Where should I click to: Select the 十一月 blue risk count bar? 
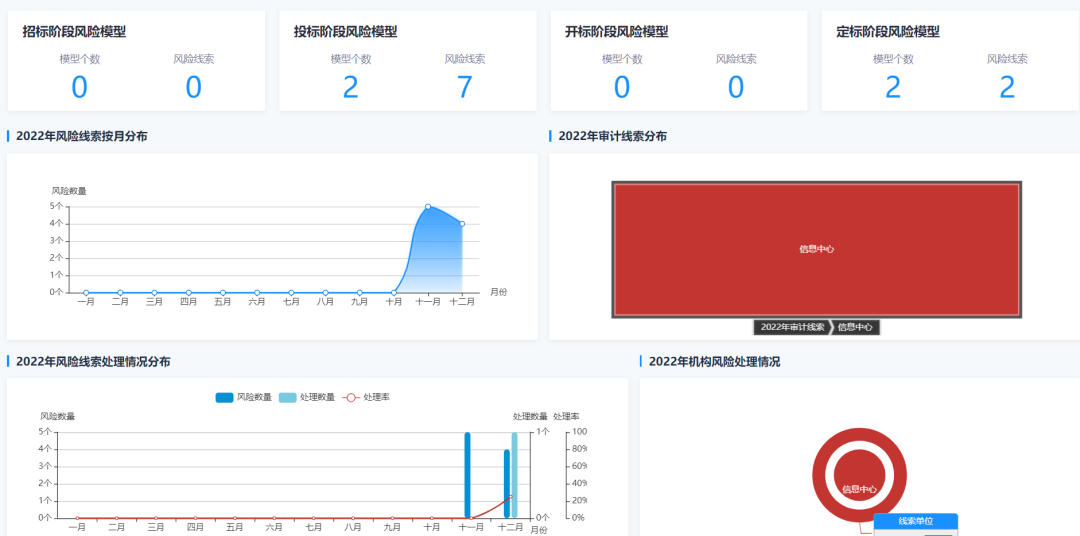click(x=467, y=475)
